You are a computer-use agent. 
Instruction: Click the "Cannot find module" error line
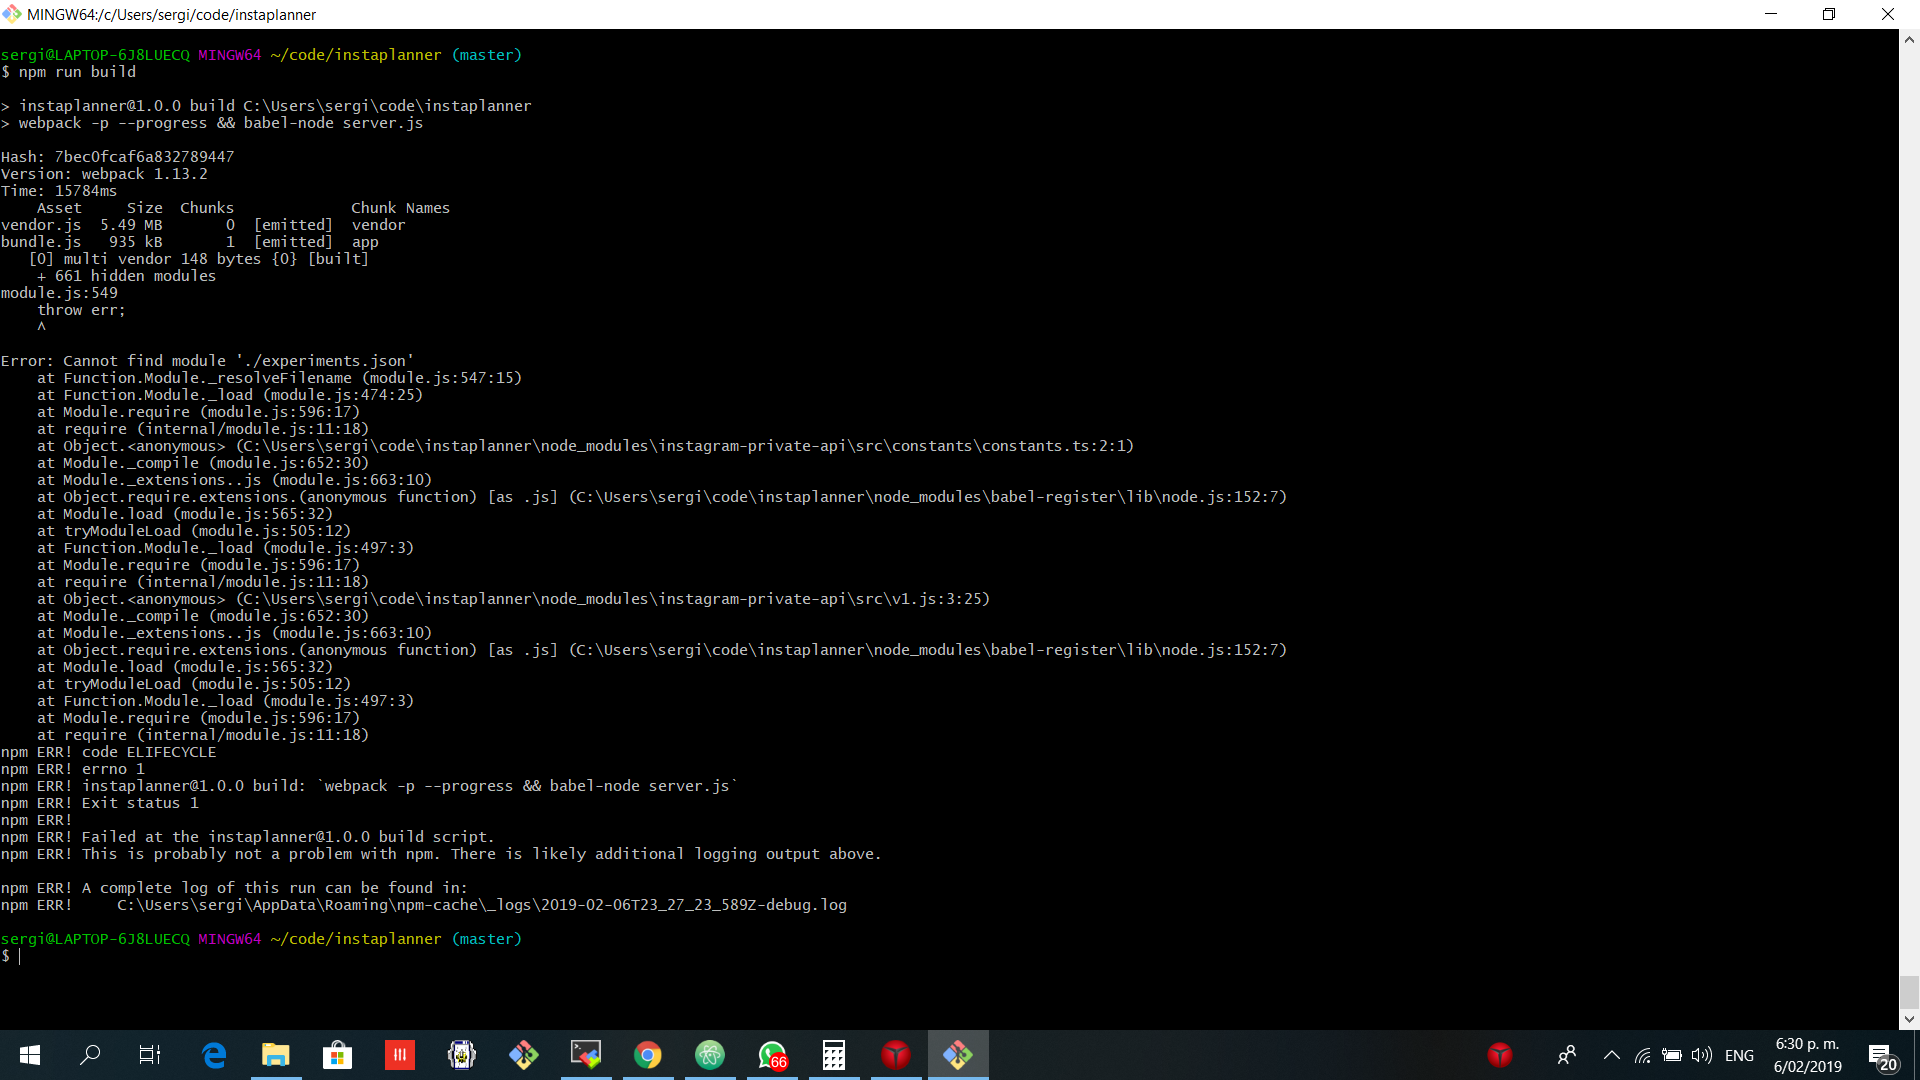click(207, 361)
